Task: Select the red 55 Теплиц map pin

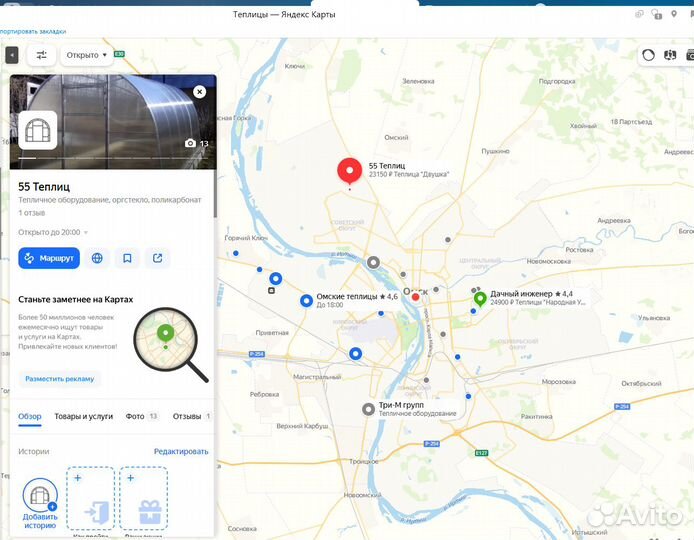Action: [x=349, y=171]
